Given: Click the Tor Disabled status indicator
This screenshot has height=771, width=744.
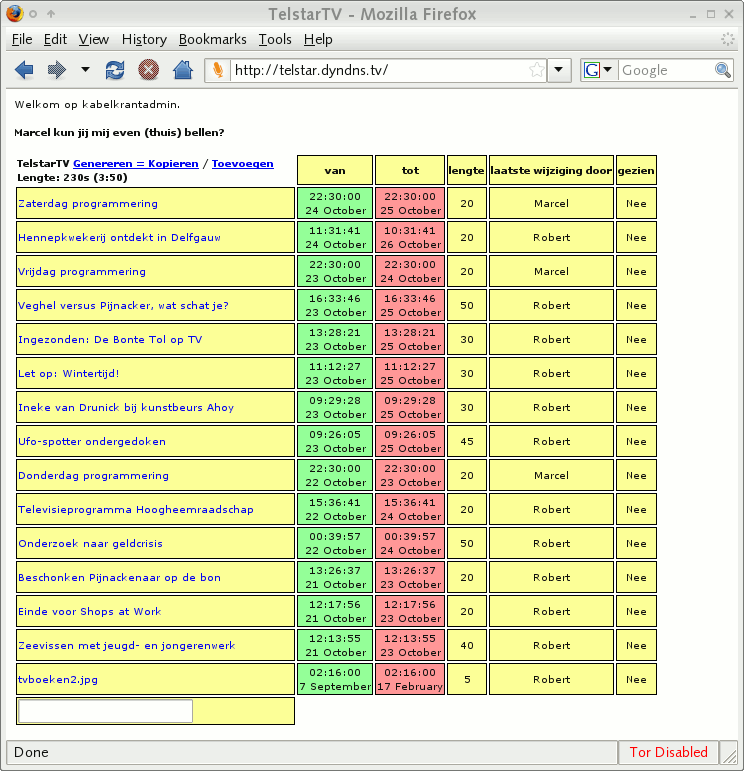Looking at the screenshot, I should tap(668, 752).
